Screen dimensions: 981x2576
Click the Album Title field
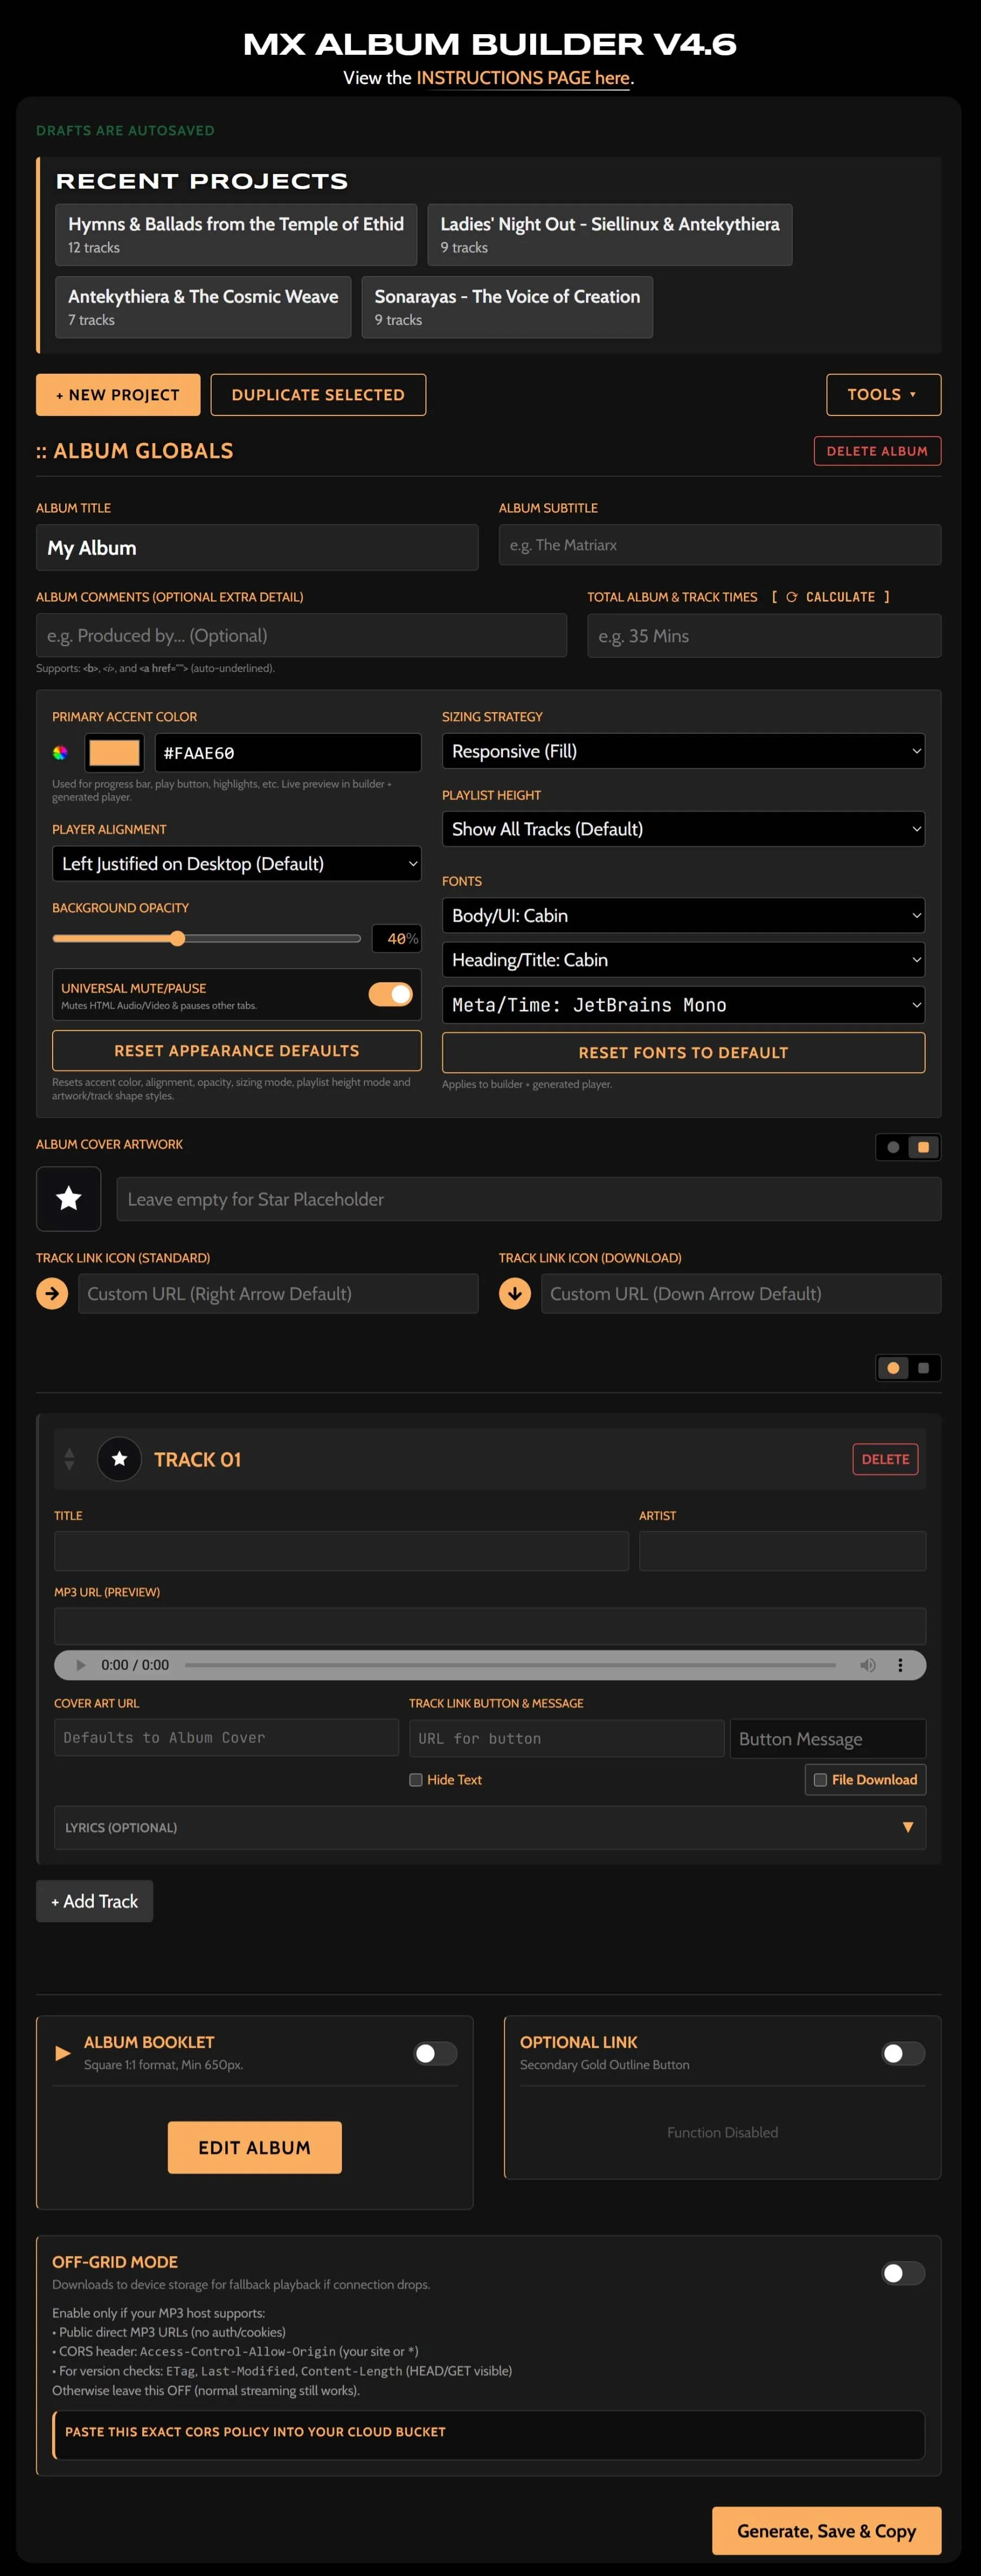[x=257, y=547]
